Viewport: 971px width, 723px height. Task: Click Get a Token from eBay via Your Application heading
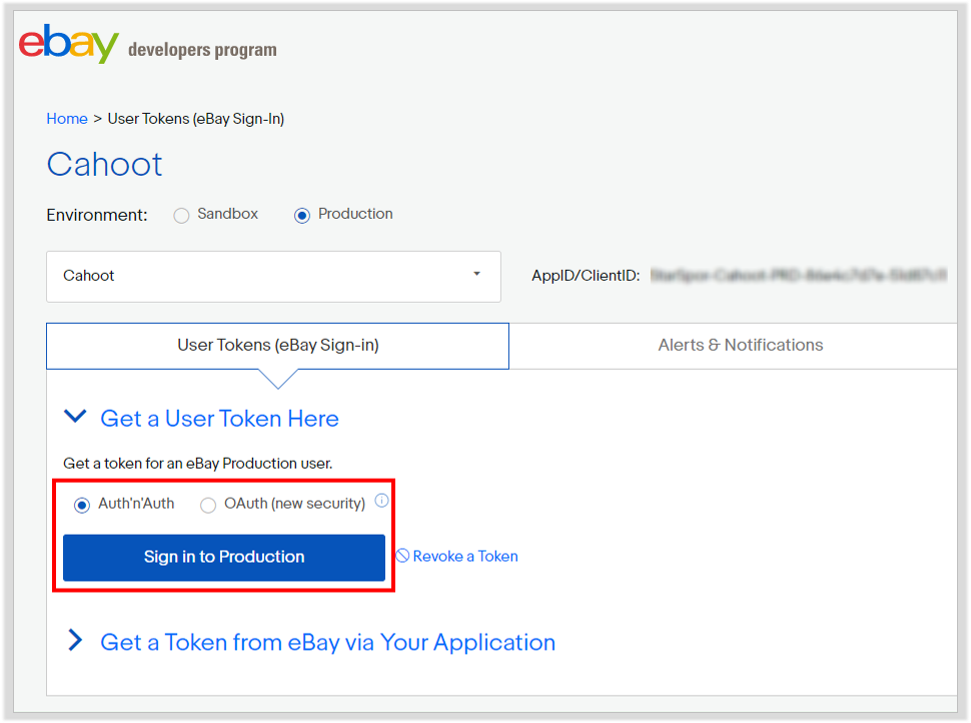click(x=328, y=643)
